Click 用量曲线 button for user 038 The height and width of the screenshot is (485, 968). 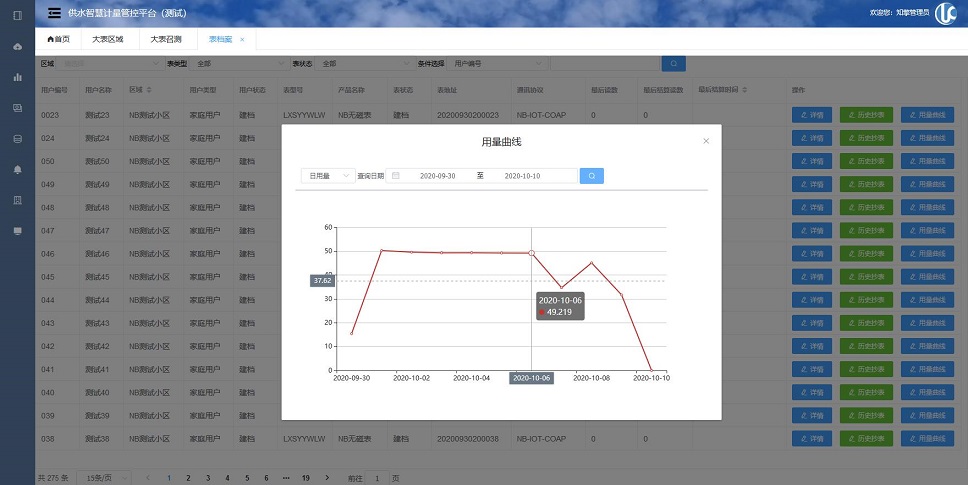[927, 439]
